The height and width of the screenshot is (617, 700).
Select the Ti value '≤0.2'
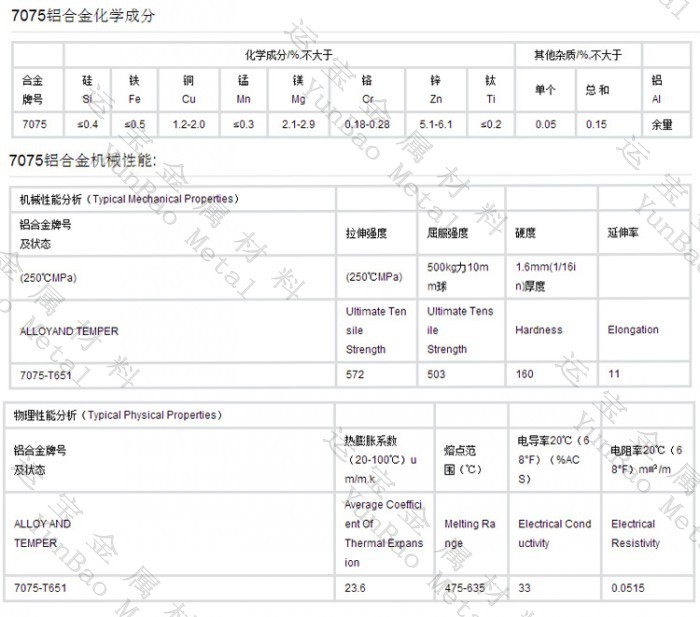pyautogui.click(x=491, y=124)
